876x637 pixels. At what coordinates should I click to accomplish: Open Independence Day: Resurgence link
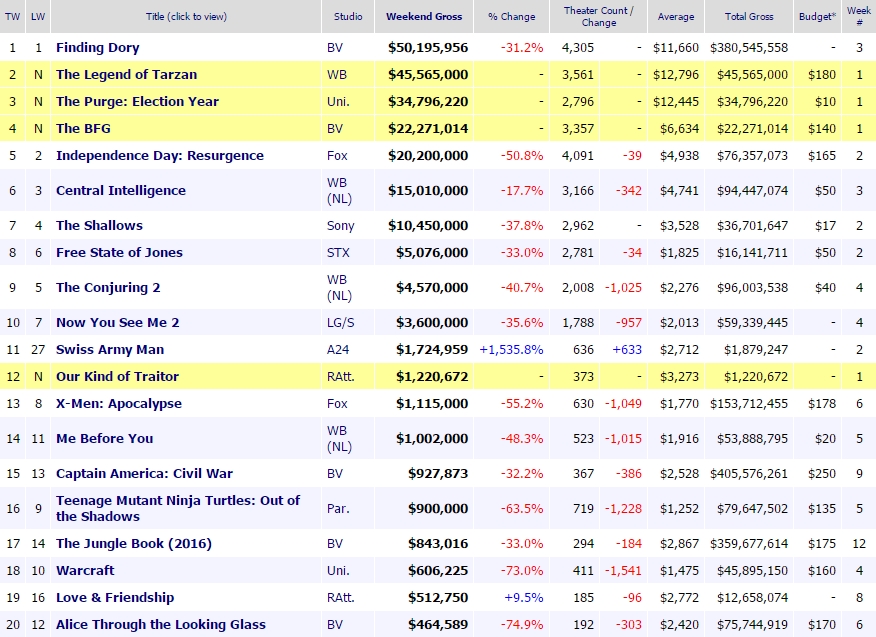(160, 155)
